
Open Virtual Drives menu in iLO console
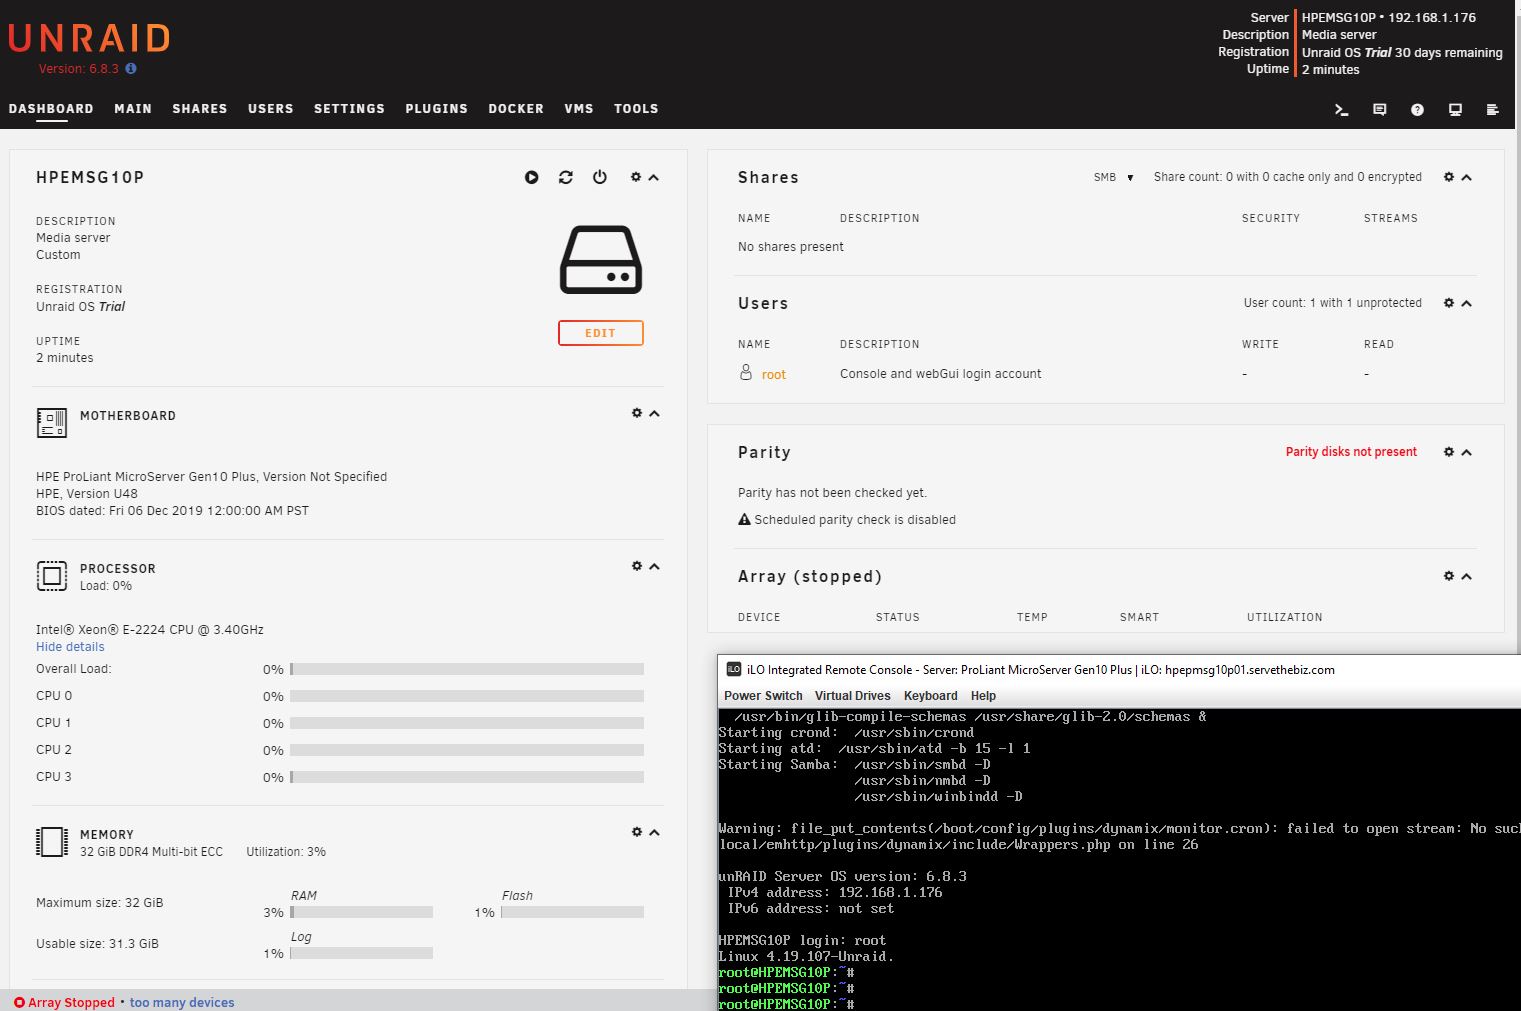click(852, 696)
